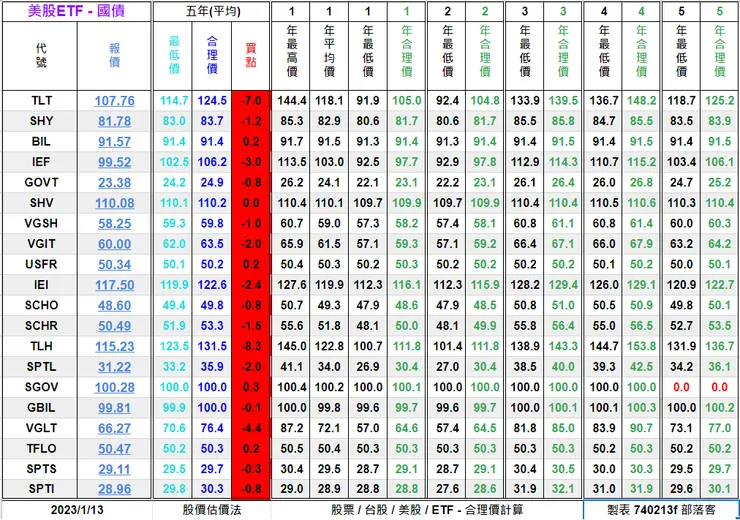The width and height of the screenshot is (740, 520).
Task: Select the SCHO ticker cell
Action: pos(41,305)
